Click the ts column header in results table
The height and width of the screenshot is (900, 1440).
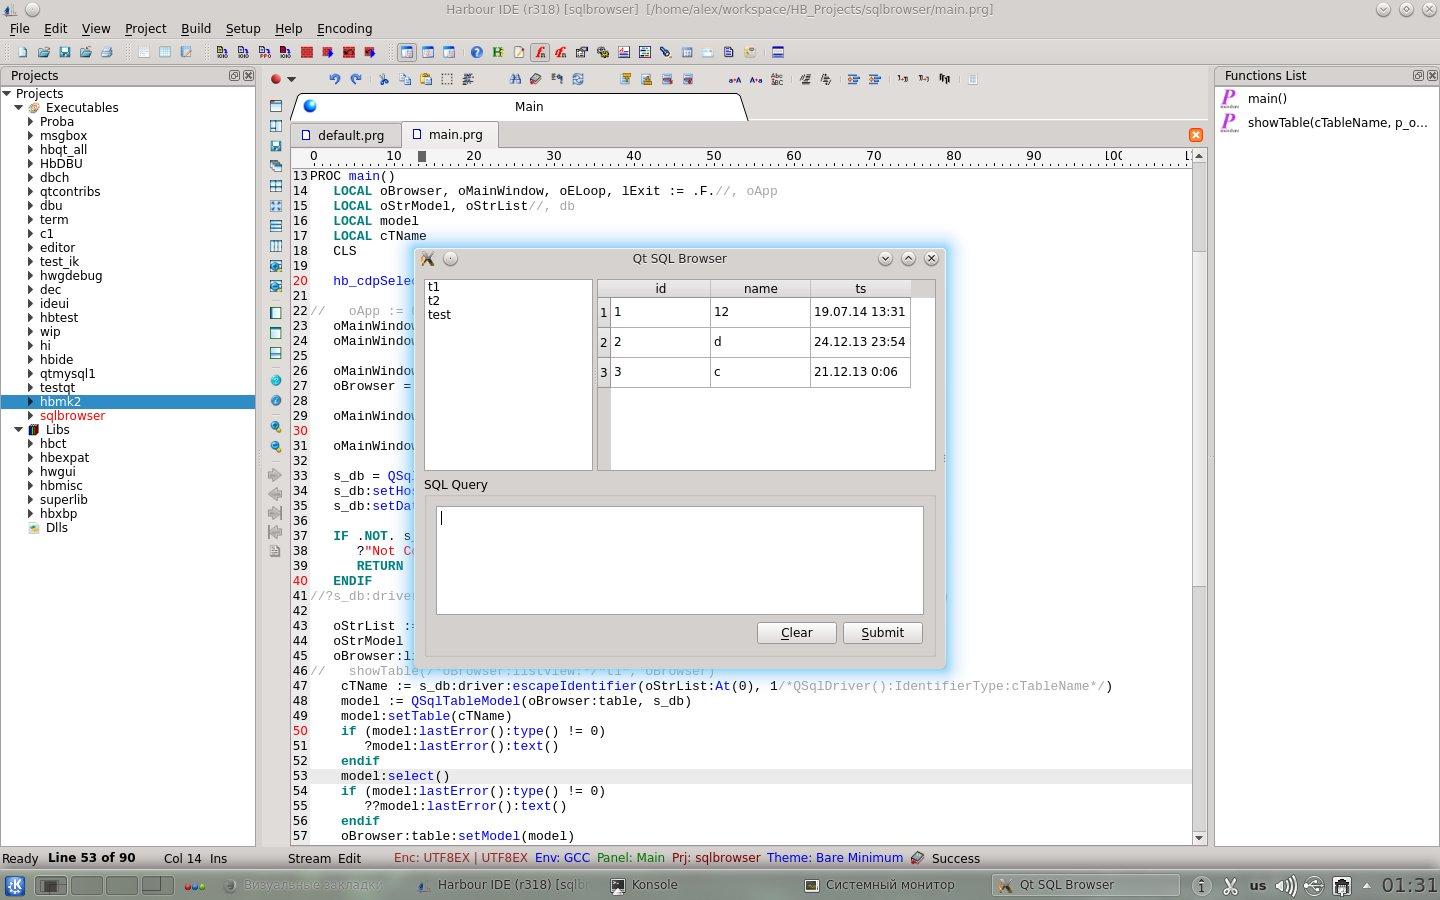pos(860,288)
